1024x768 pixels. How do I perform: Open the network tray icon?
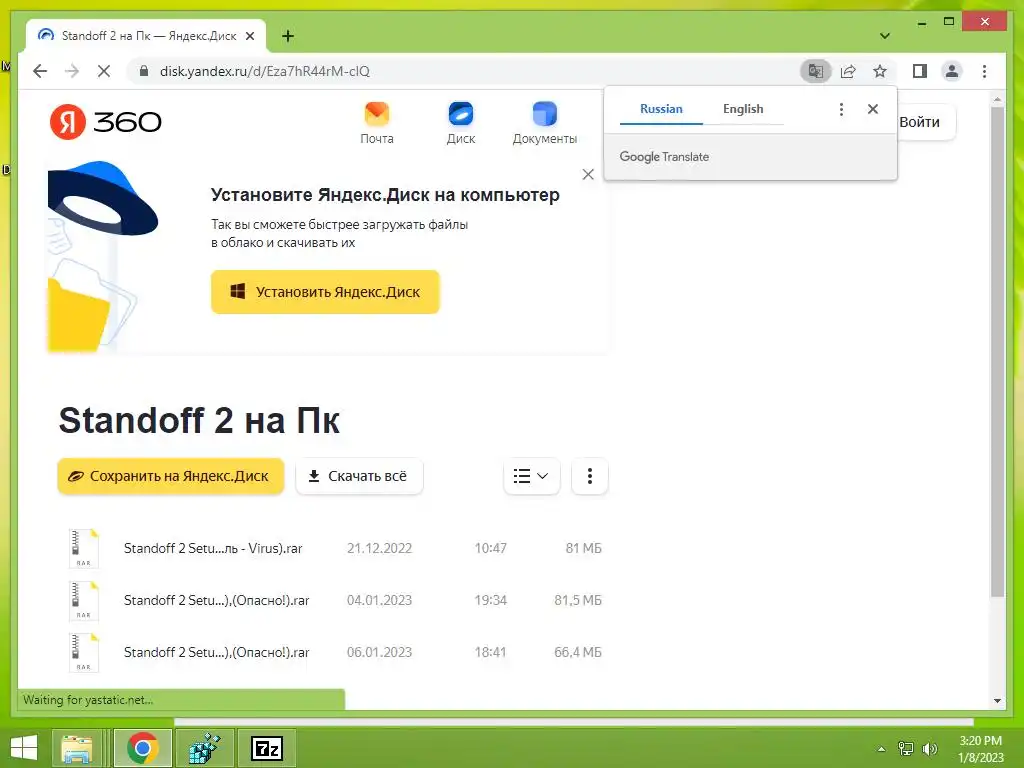905,748
